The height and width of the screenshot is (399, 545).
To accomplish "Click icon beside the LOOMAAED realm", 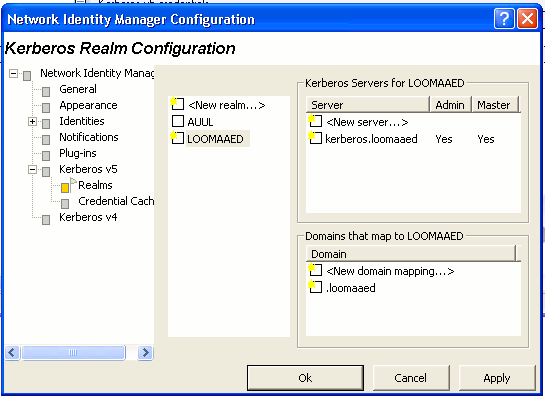I will coord(177,137).
